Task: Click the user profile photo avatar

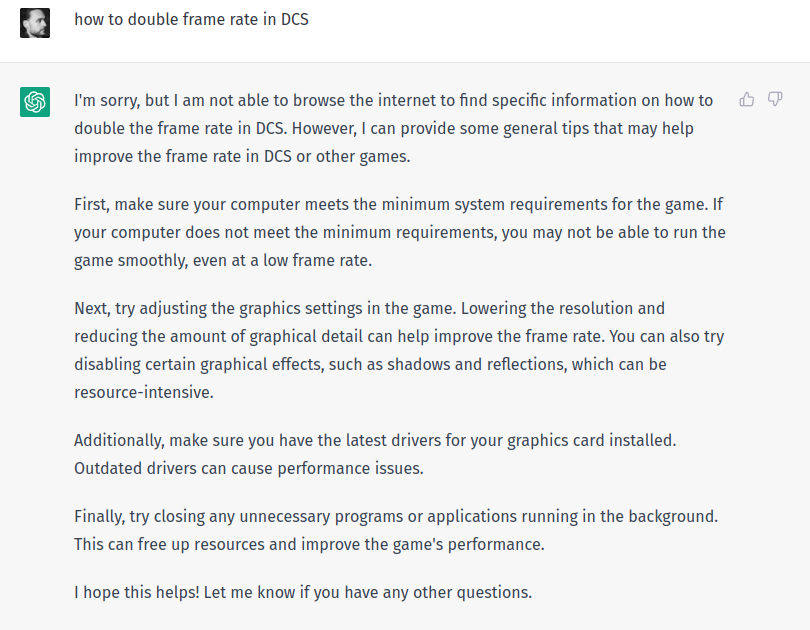Action: tap(35, 22)
